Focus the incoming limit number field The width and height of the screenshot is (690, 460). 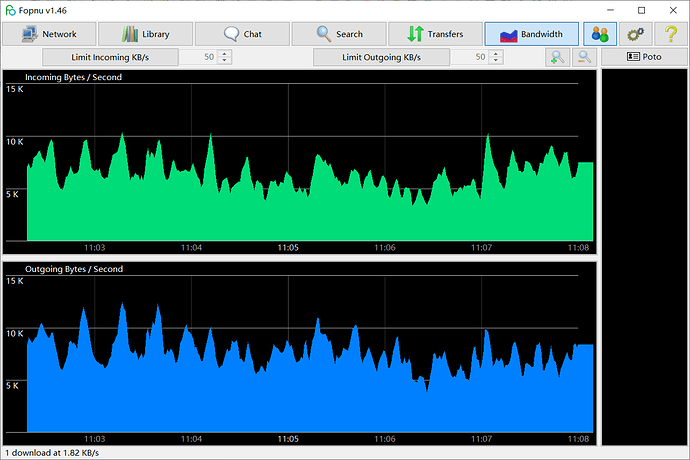[x=199, y=57]
